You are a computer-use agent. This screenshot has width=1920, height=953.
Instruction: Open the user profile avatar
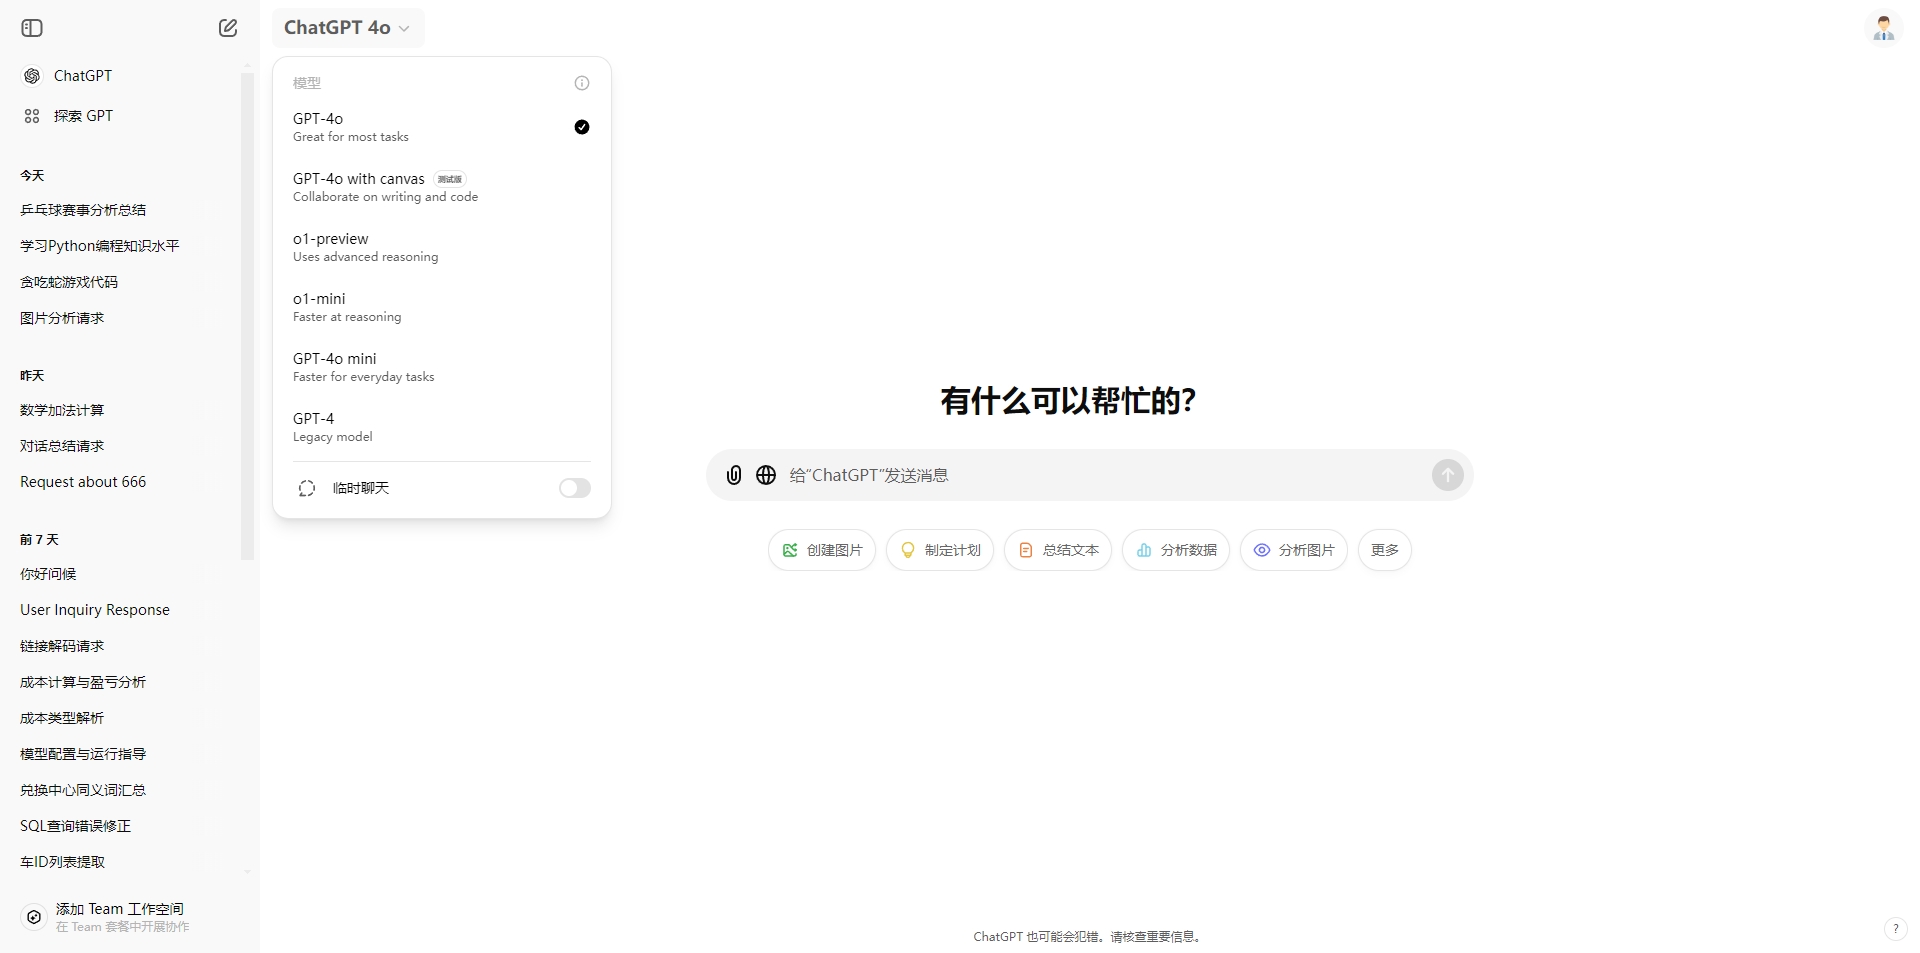1883,28
